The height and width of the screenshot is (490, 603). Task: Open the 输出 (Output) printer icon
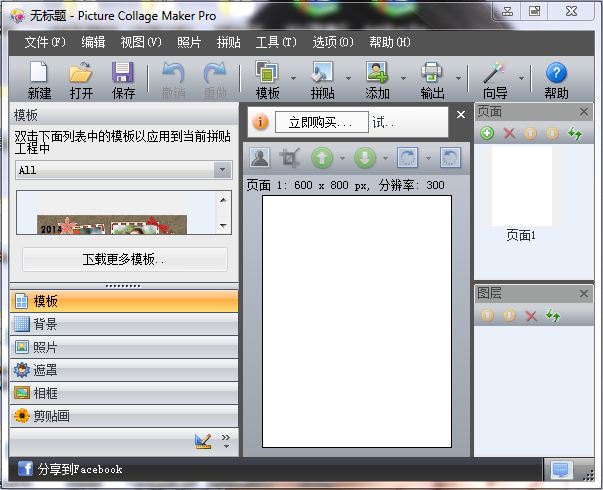tap(432, 74)
